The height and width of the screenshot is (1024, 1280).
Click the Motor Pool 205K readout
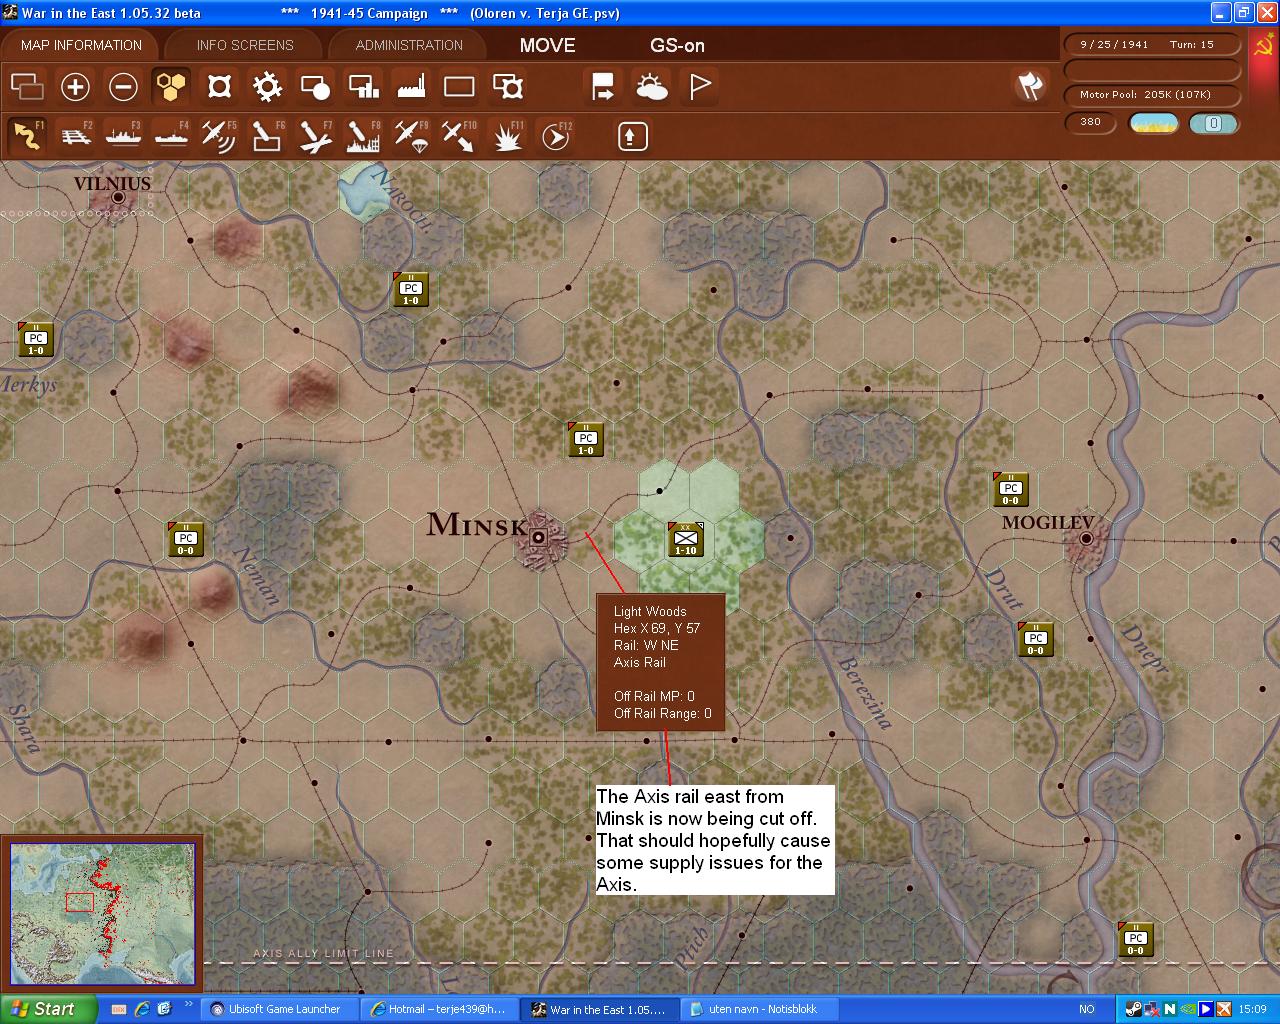point(1152,94)
